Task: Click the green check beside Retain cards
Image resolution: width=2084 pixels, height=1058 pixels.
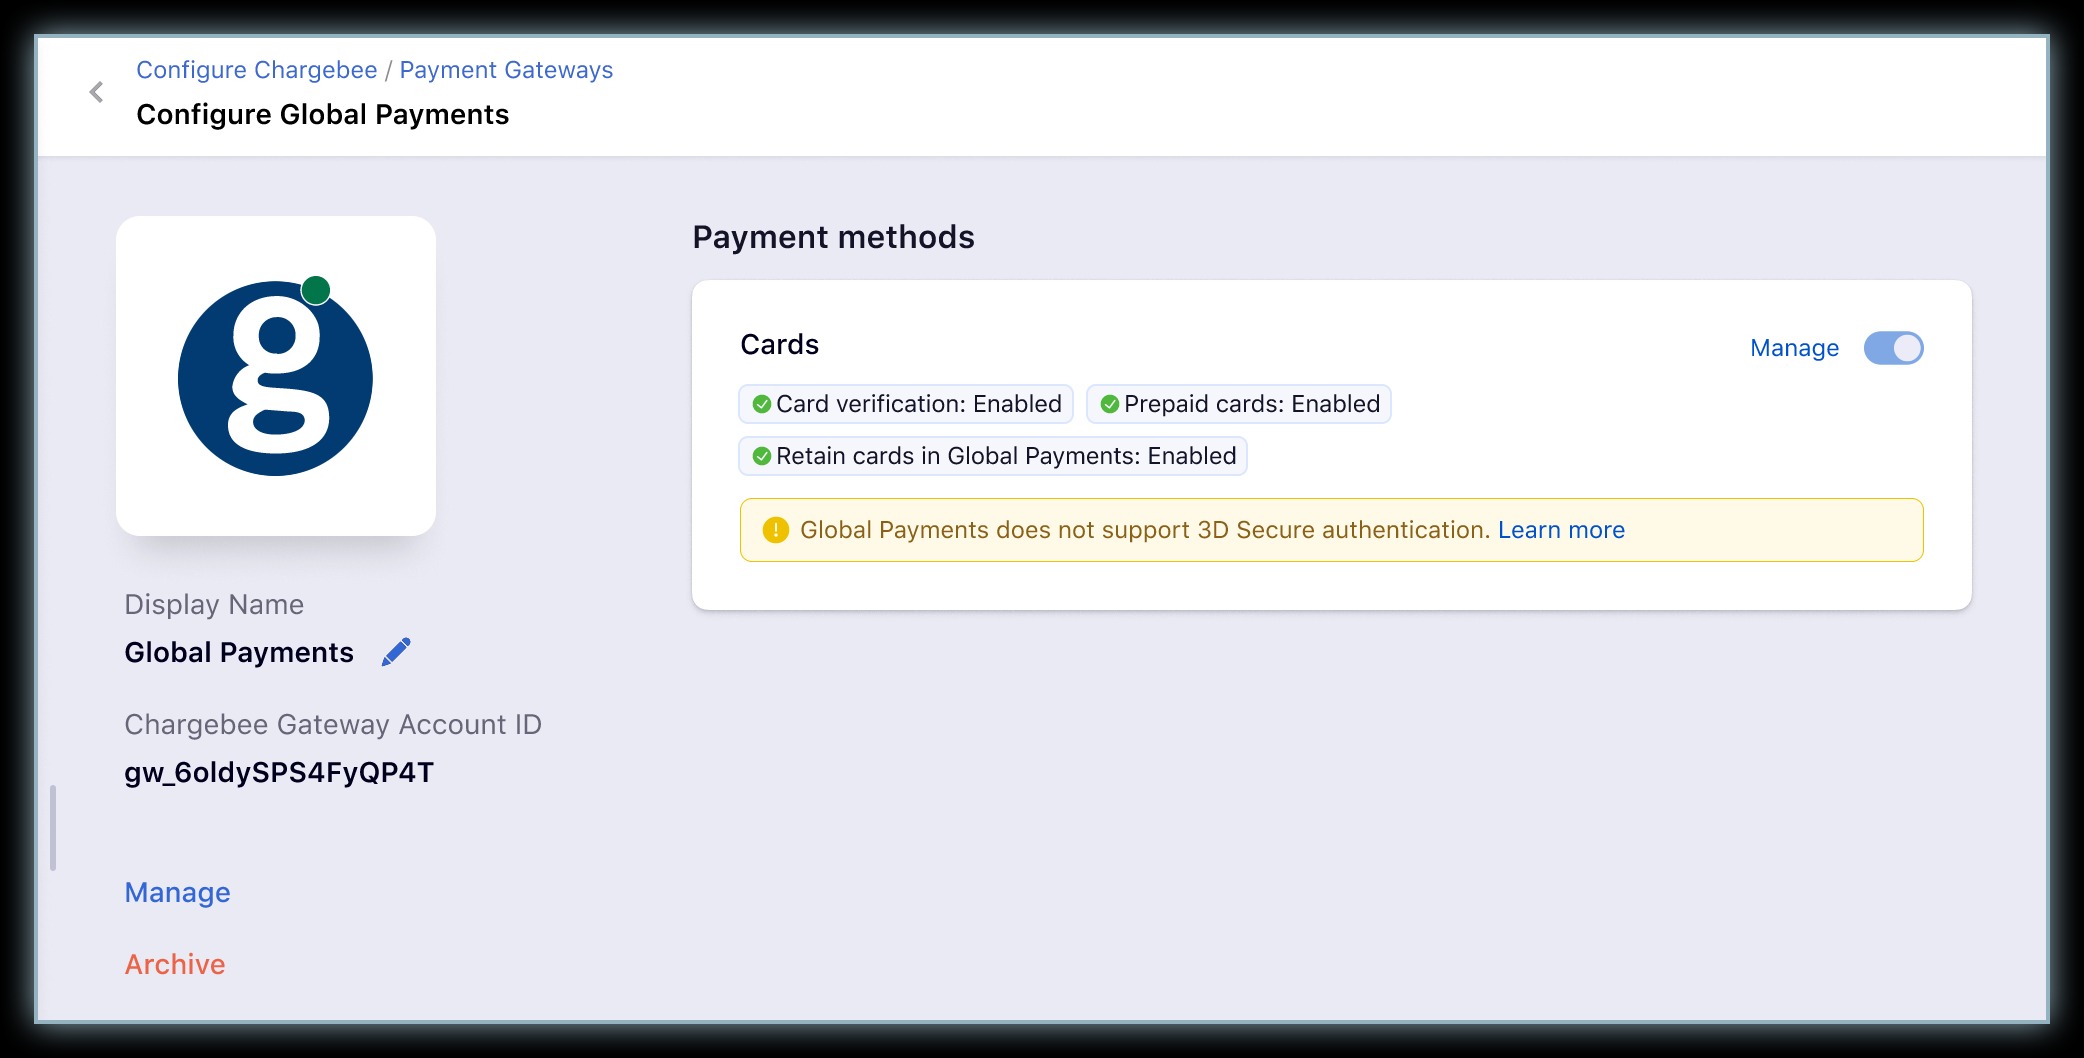Action: pos(762,456)
